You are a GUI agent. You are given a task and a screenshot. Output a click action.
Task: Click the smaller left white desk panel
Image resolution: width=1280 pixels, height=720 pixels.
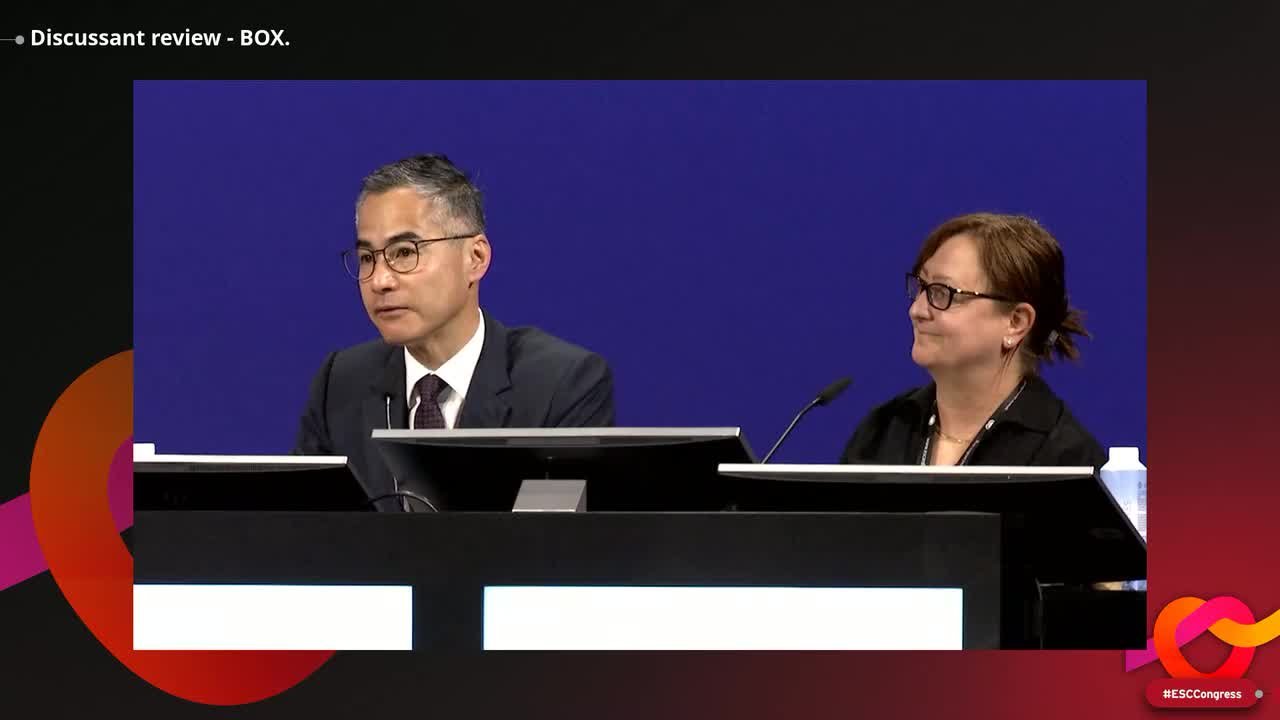click(273, 617)
